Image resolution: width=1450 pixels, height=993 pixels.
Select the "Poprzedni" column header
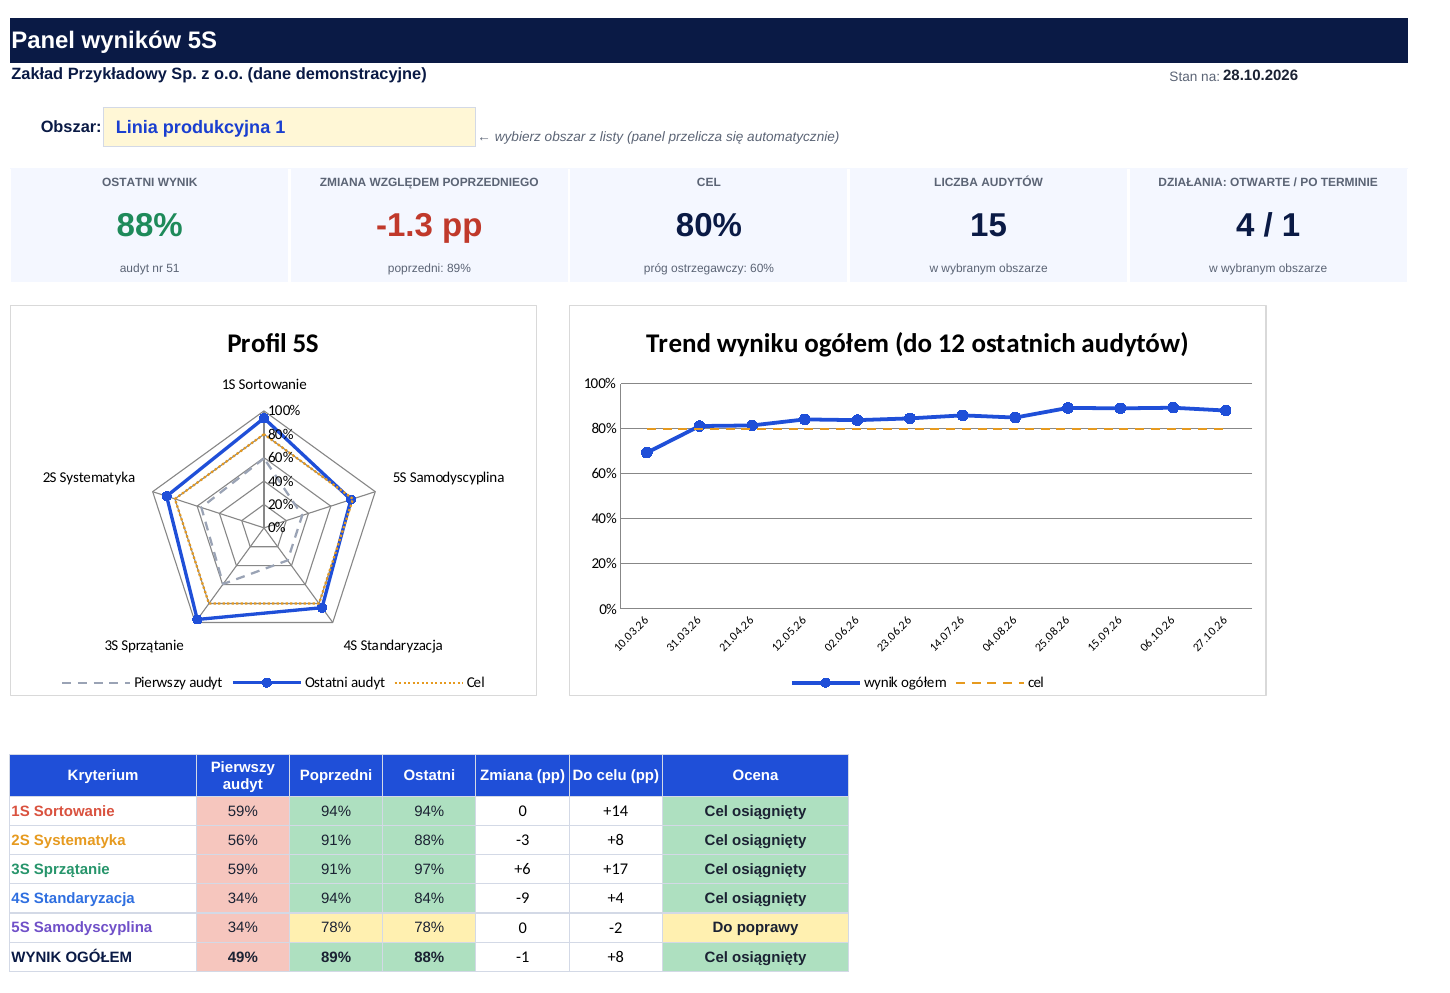click(x=336, y=775)
